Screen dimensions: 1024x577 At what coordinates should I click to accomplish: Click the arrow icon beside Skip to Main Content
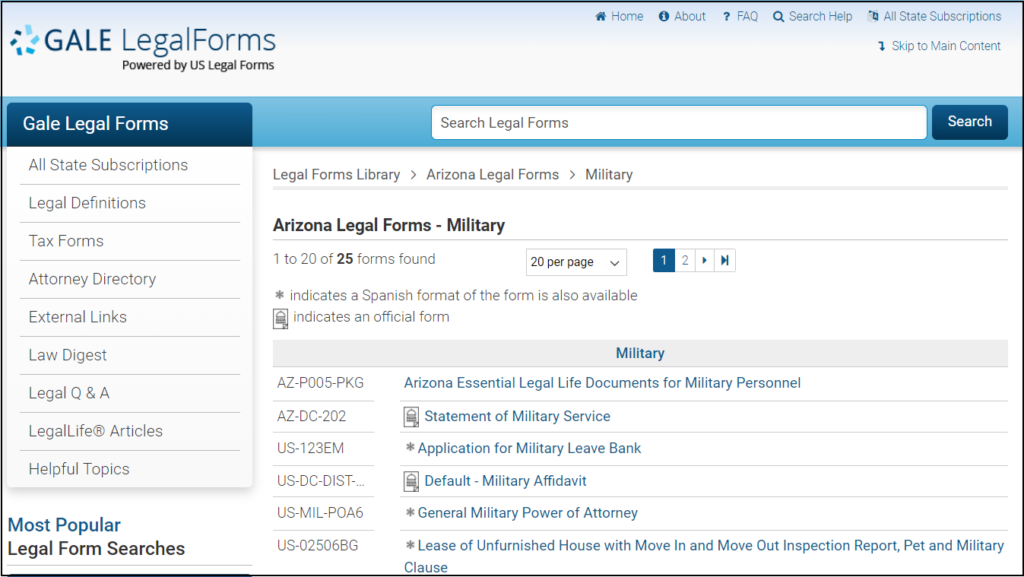(x=880, y=46)
